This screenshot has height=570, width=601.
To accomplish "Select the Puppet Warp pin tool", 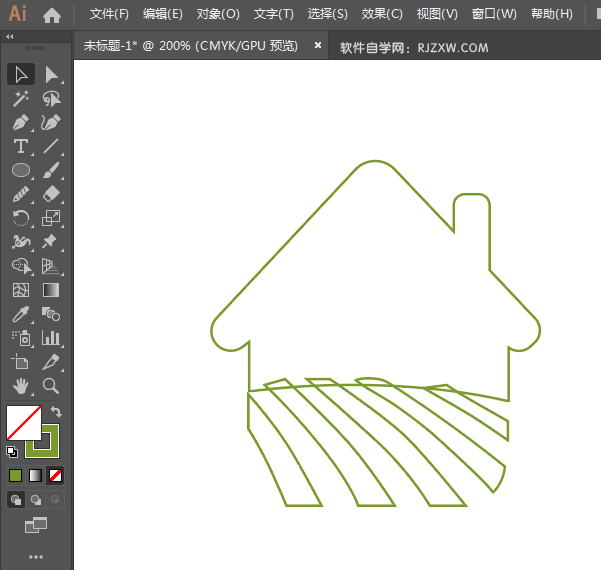I will [x=51, y=242].
